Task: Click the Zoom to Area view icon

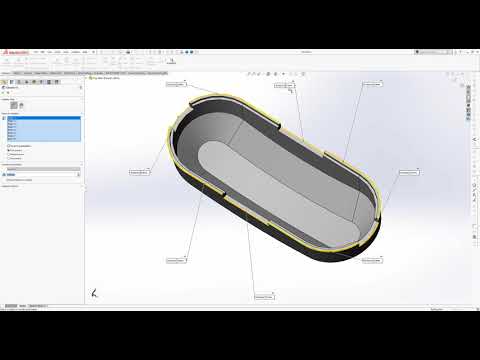Action: click(254, 74)
